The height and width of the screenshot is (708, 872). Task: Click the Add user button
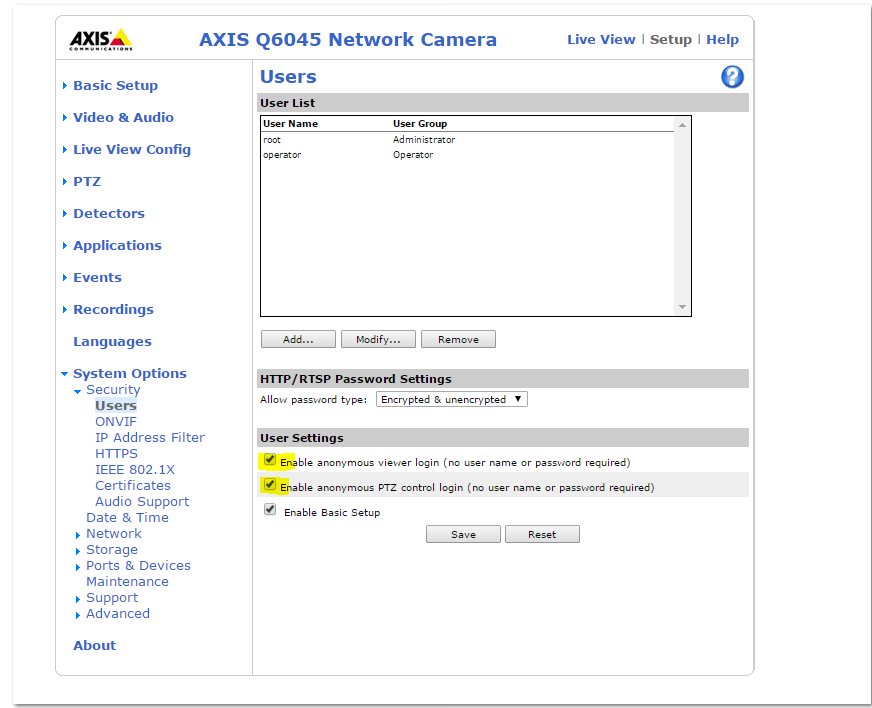coord(298,339)
